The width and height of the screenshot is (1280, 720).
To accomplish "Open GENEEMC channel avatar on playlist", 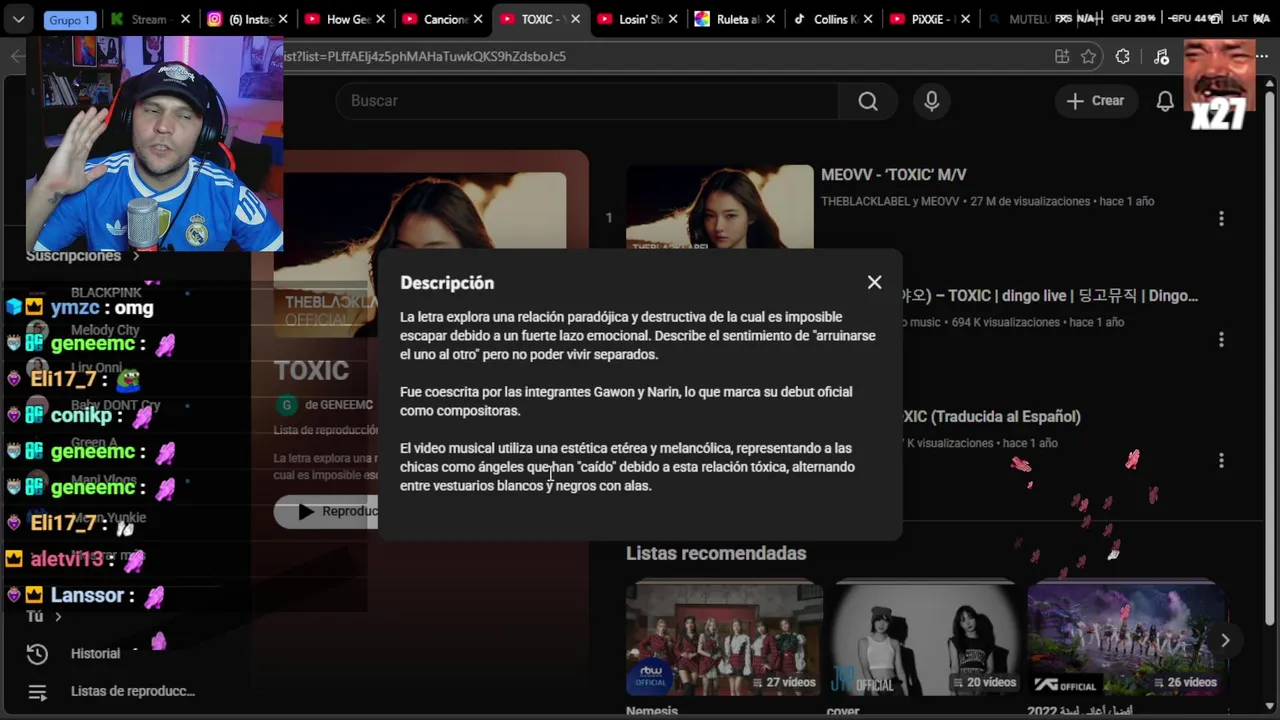I will 287,405.
